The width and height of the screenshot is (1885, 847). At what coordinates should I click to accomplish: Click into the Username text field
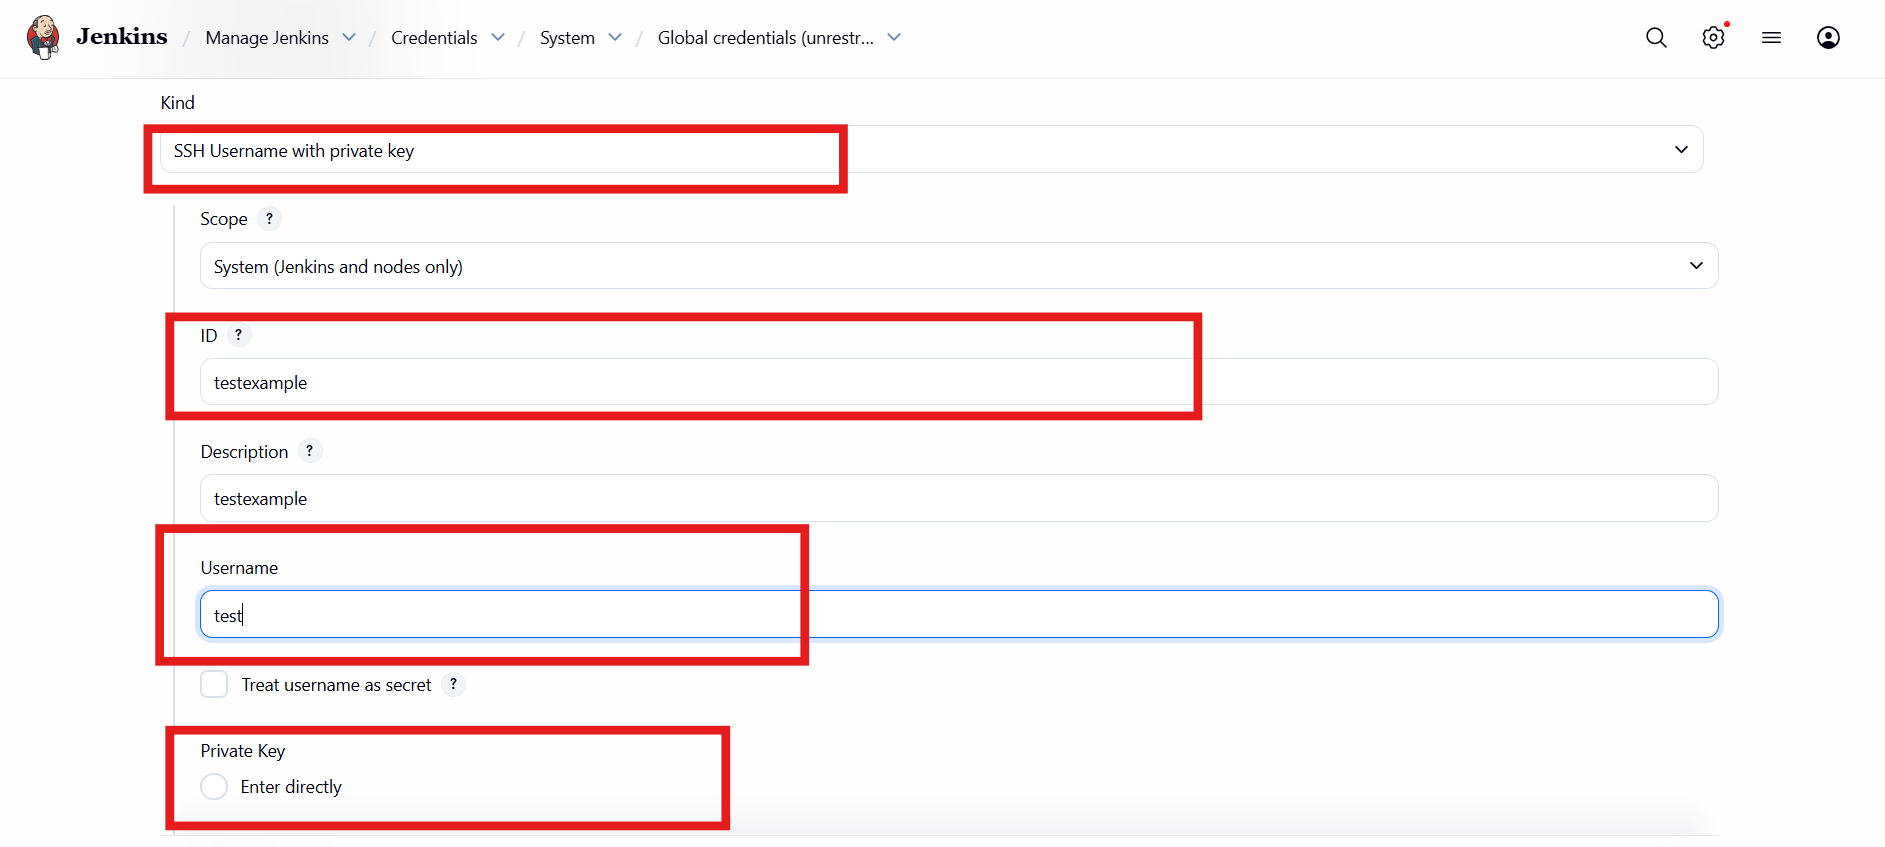point(958,614)
